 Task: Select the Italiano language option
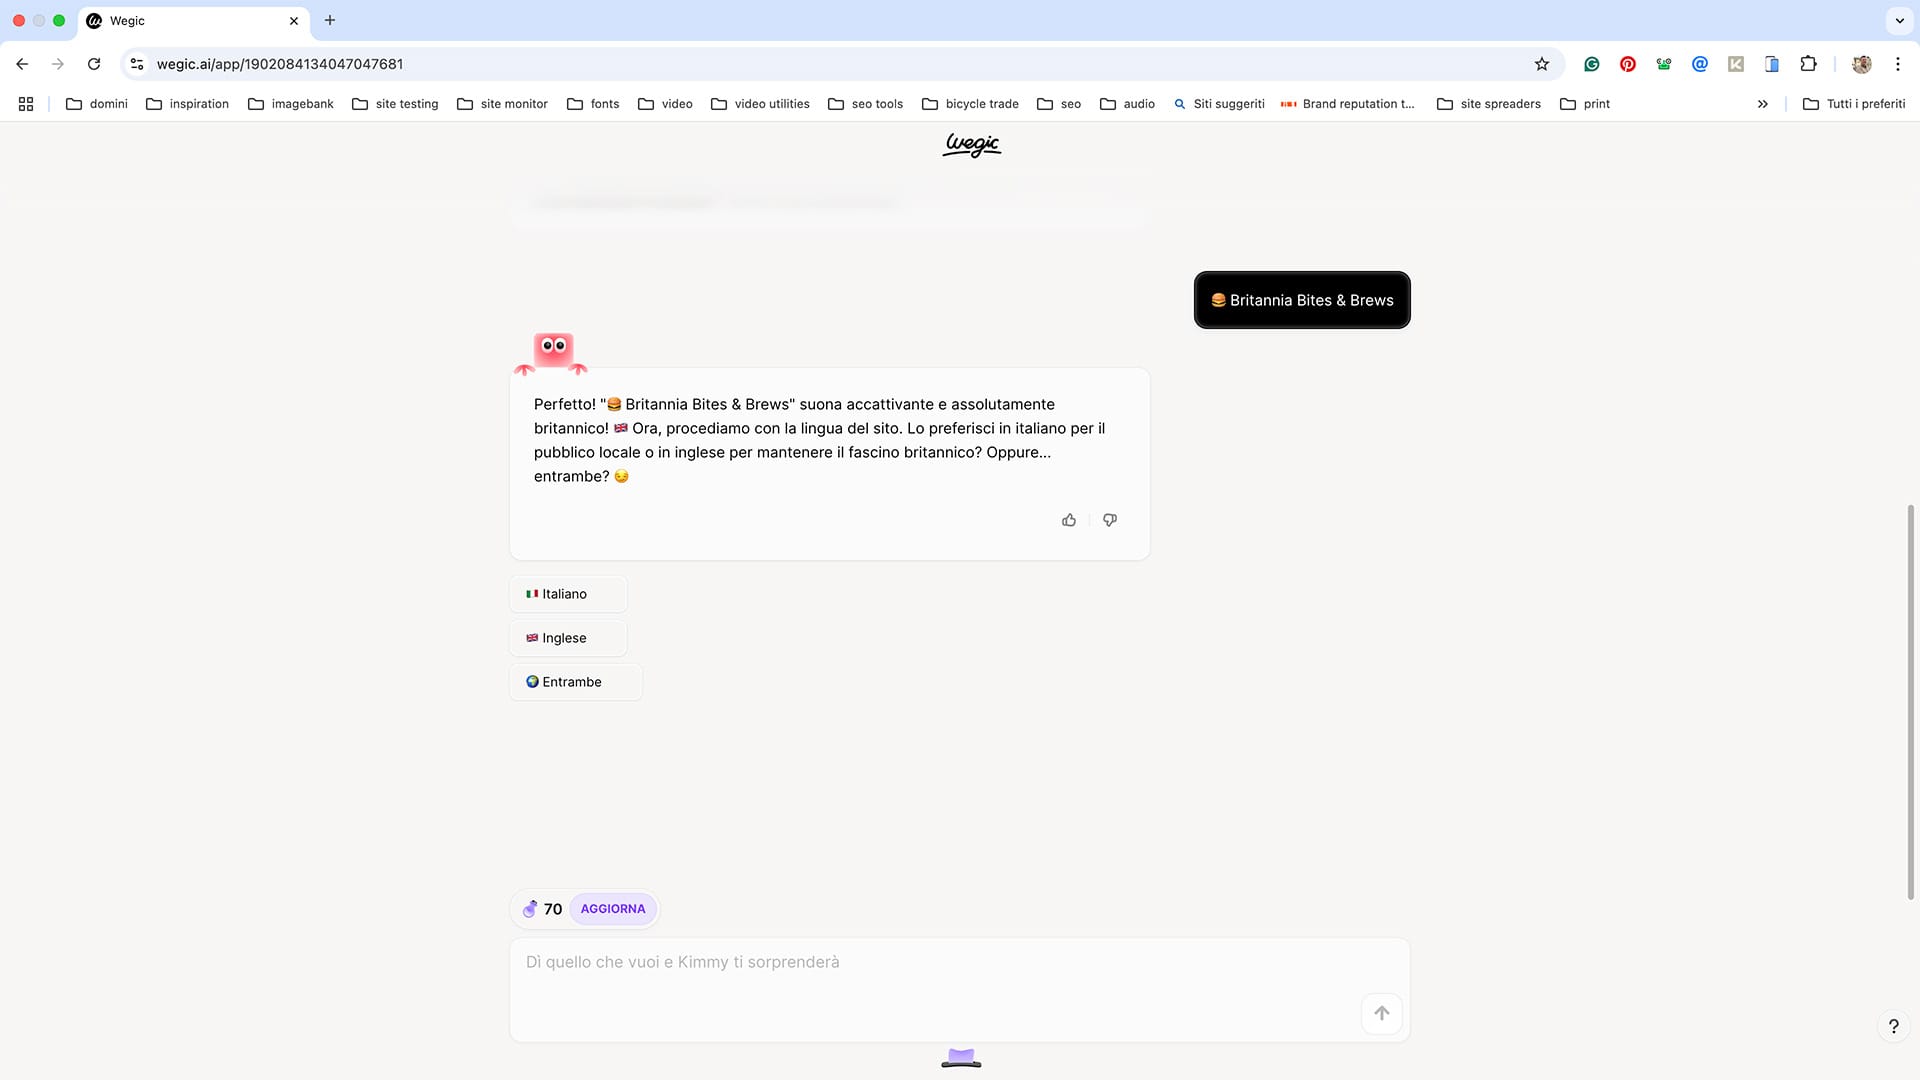pyautogui.click(x=566, y=593)
